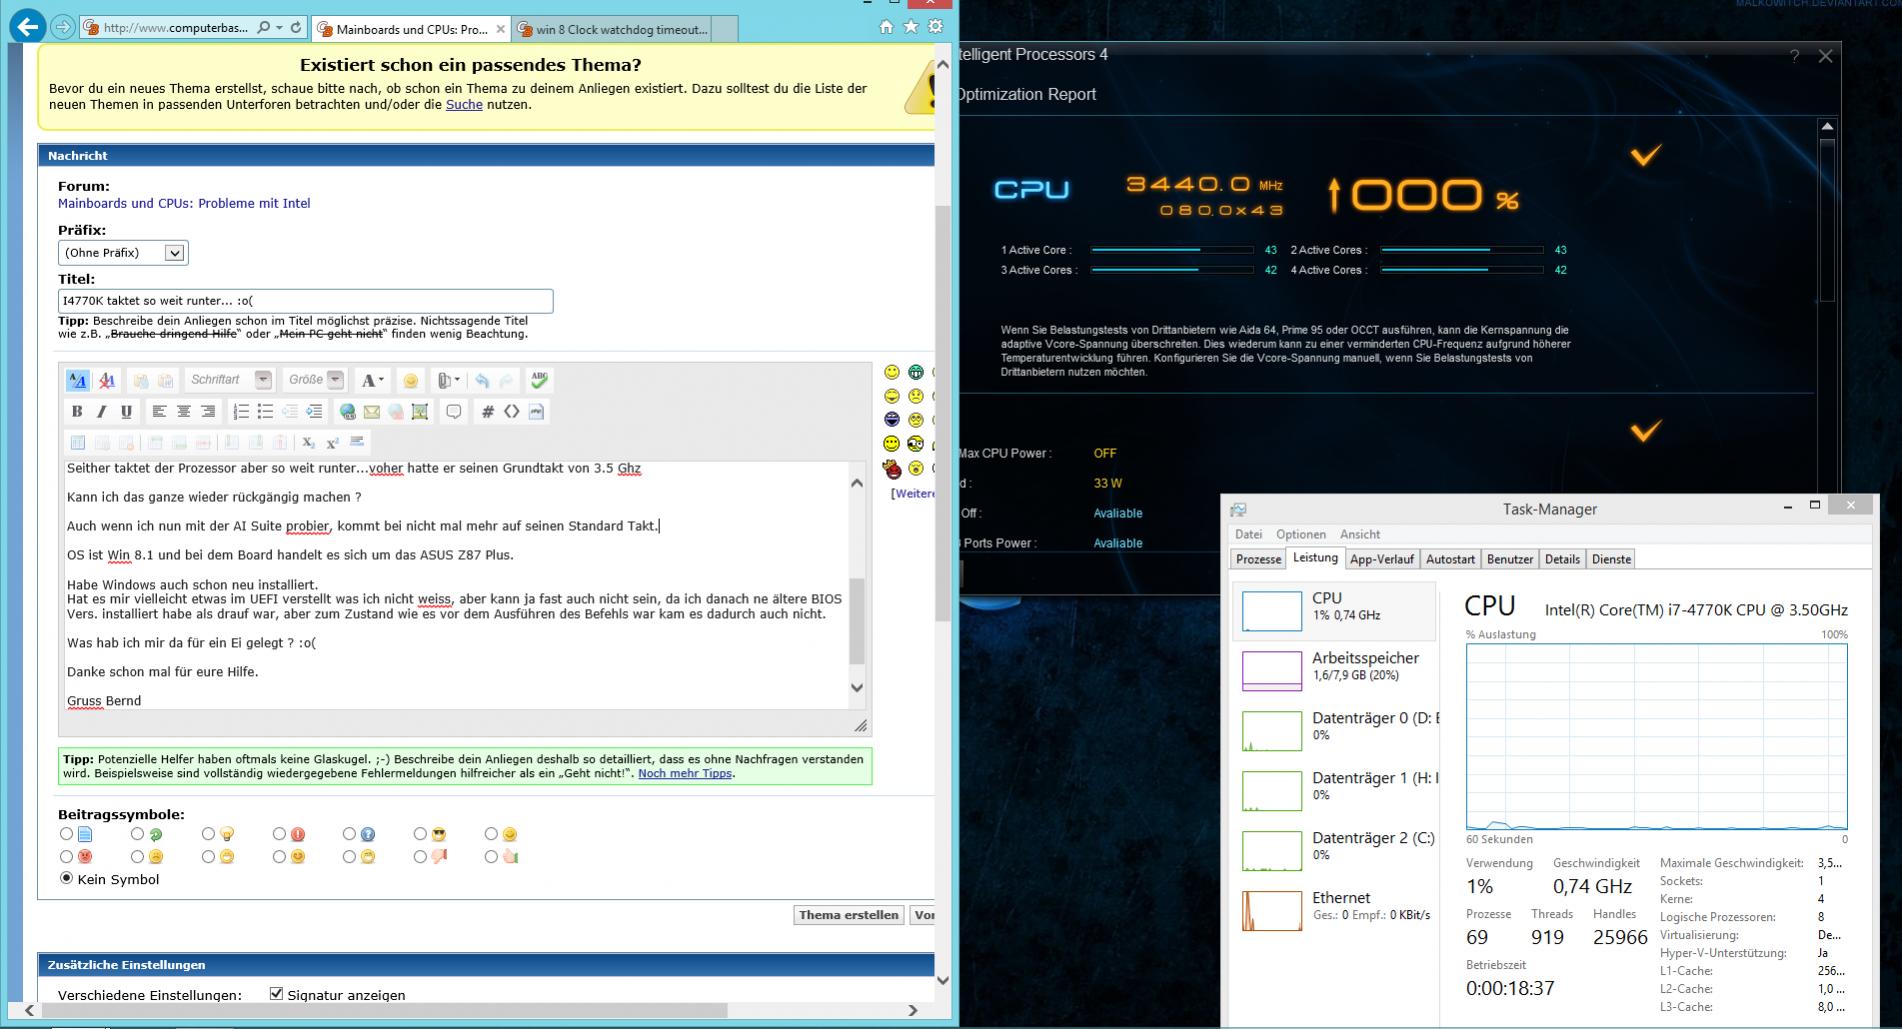Toggle italic formatting in the post editor

point(101,411)
